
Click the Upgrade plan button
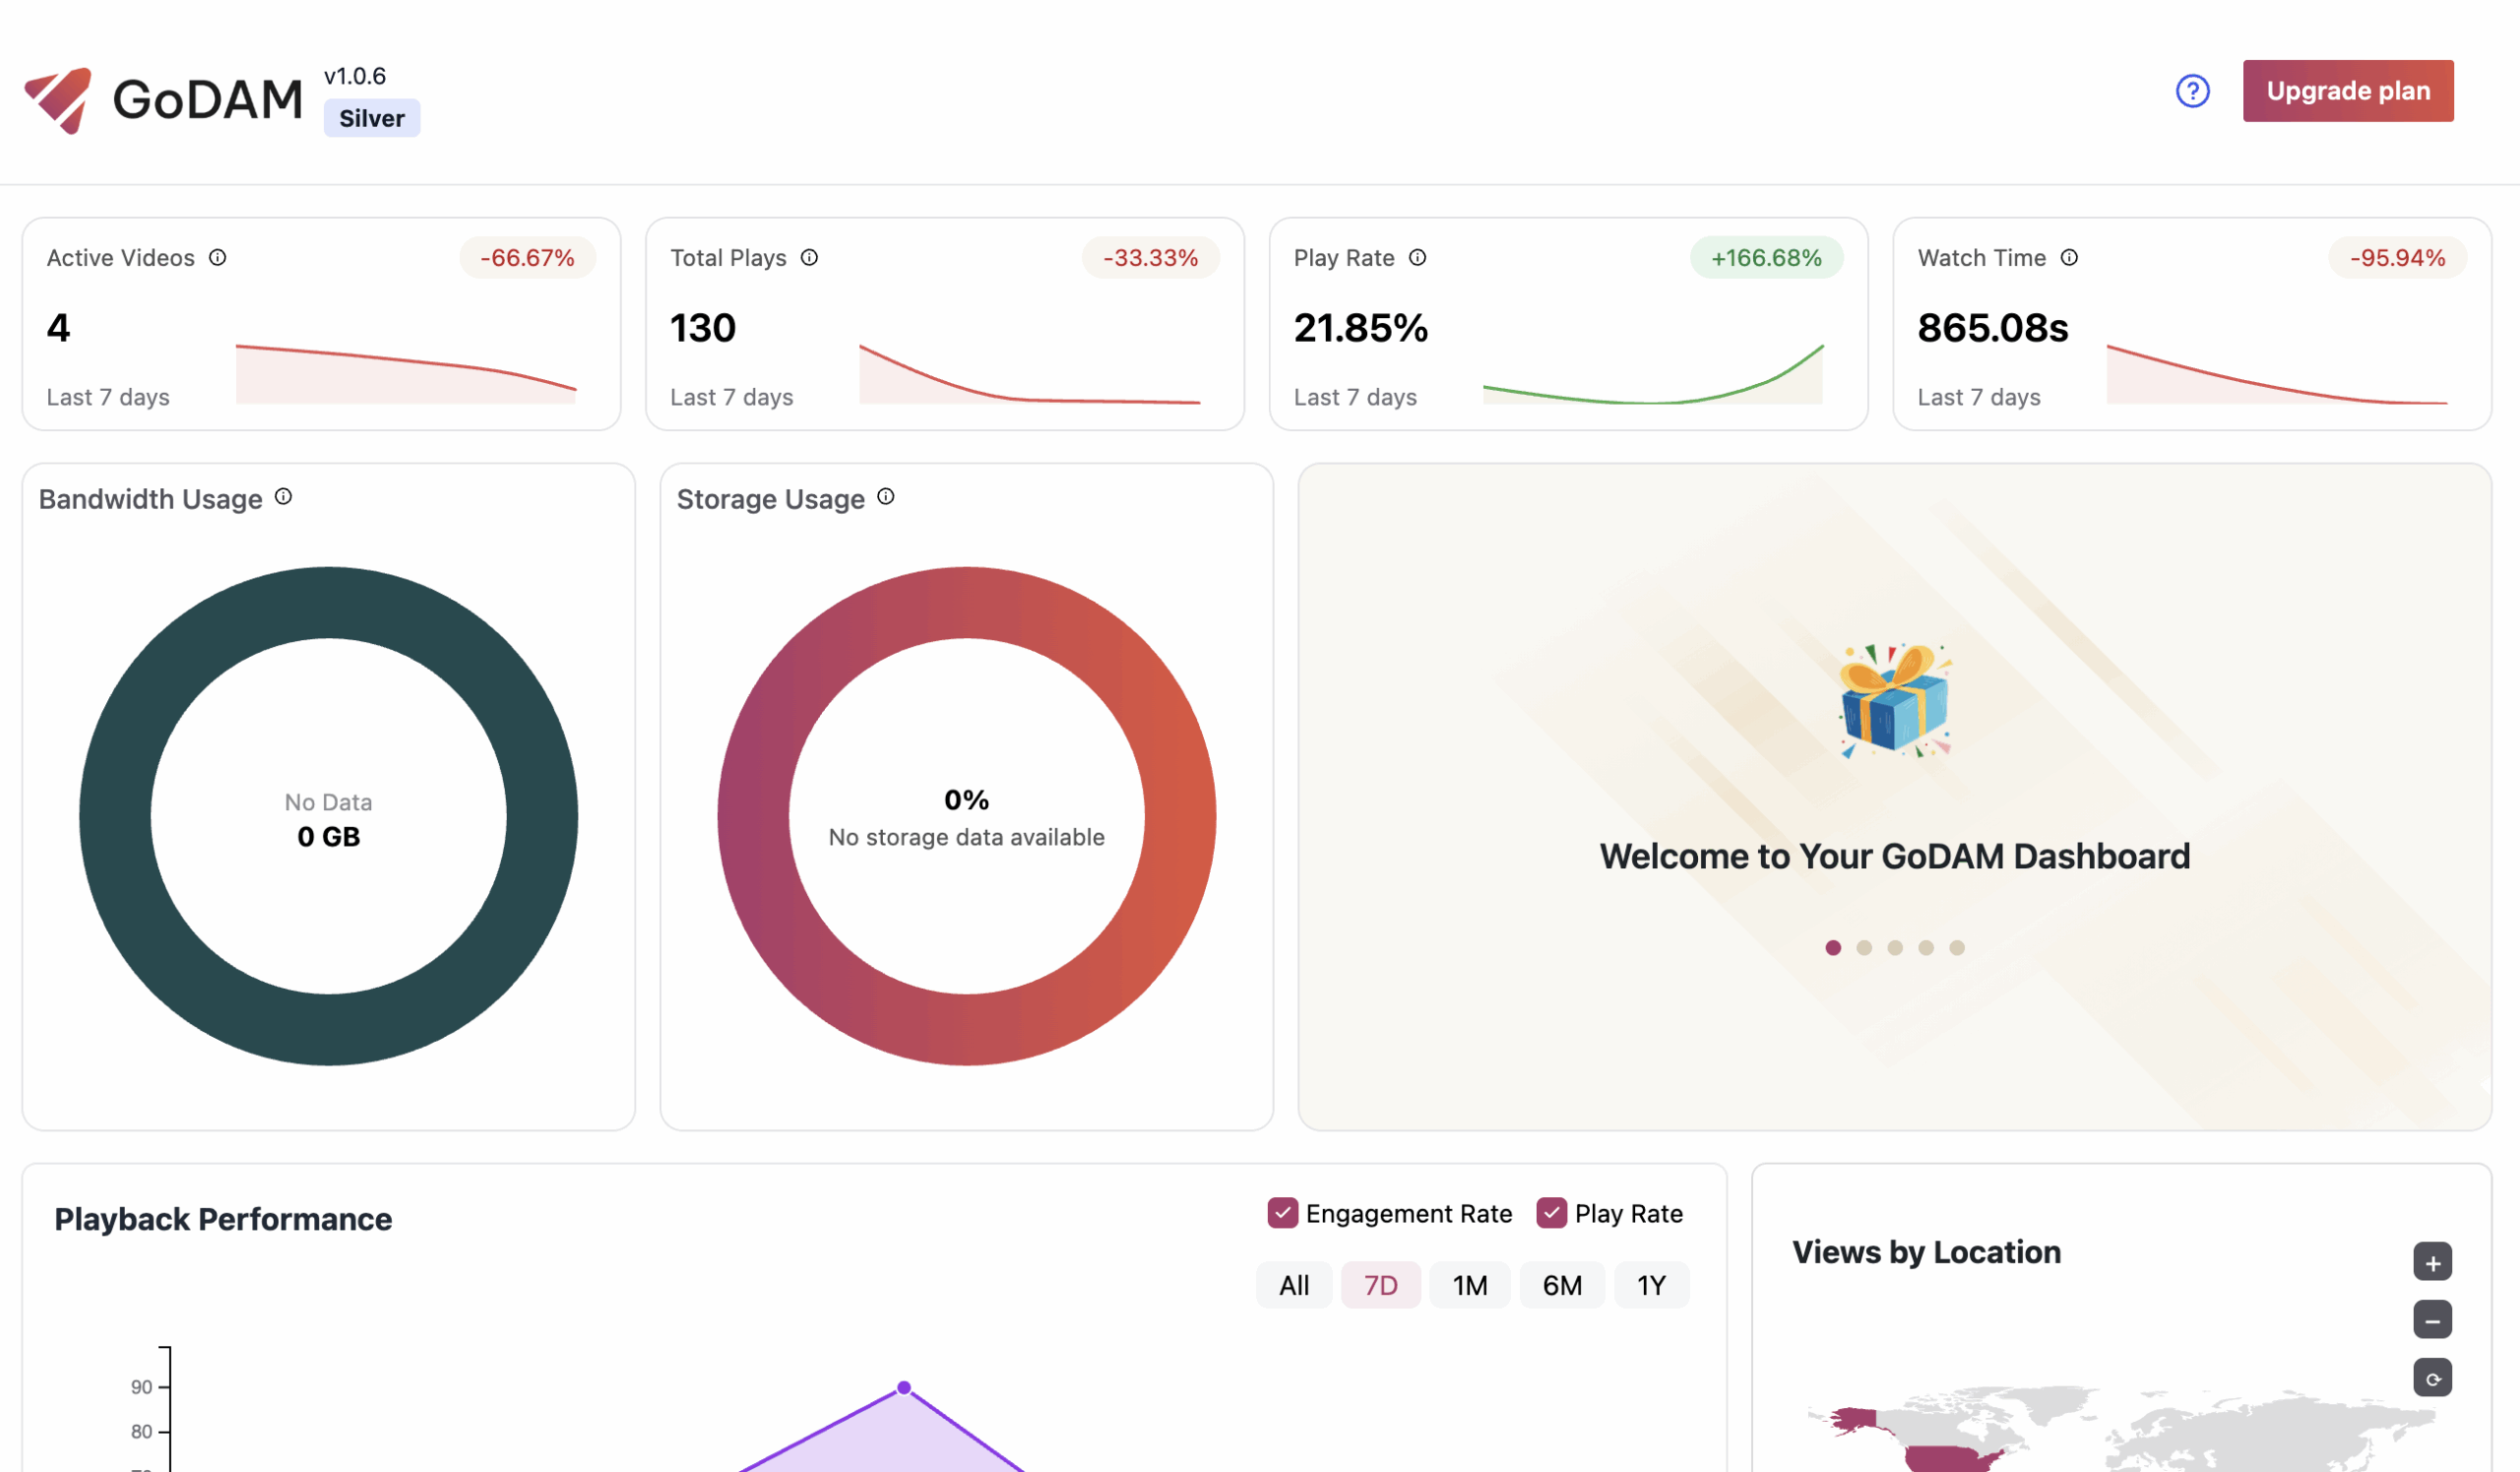pos(2347,91)
